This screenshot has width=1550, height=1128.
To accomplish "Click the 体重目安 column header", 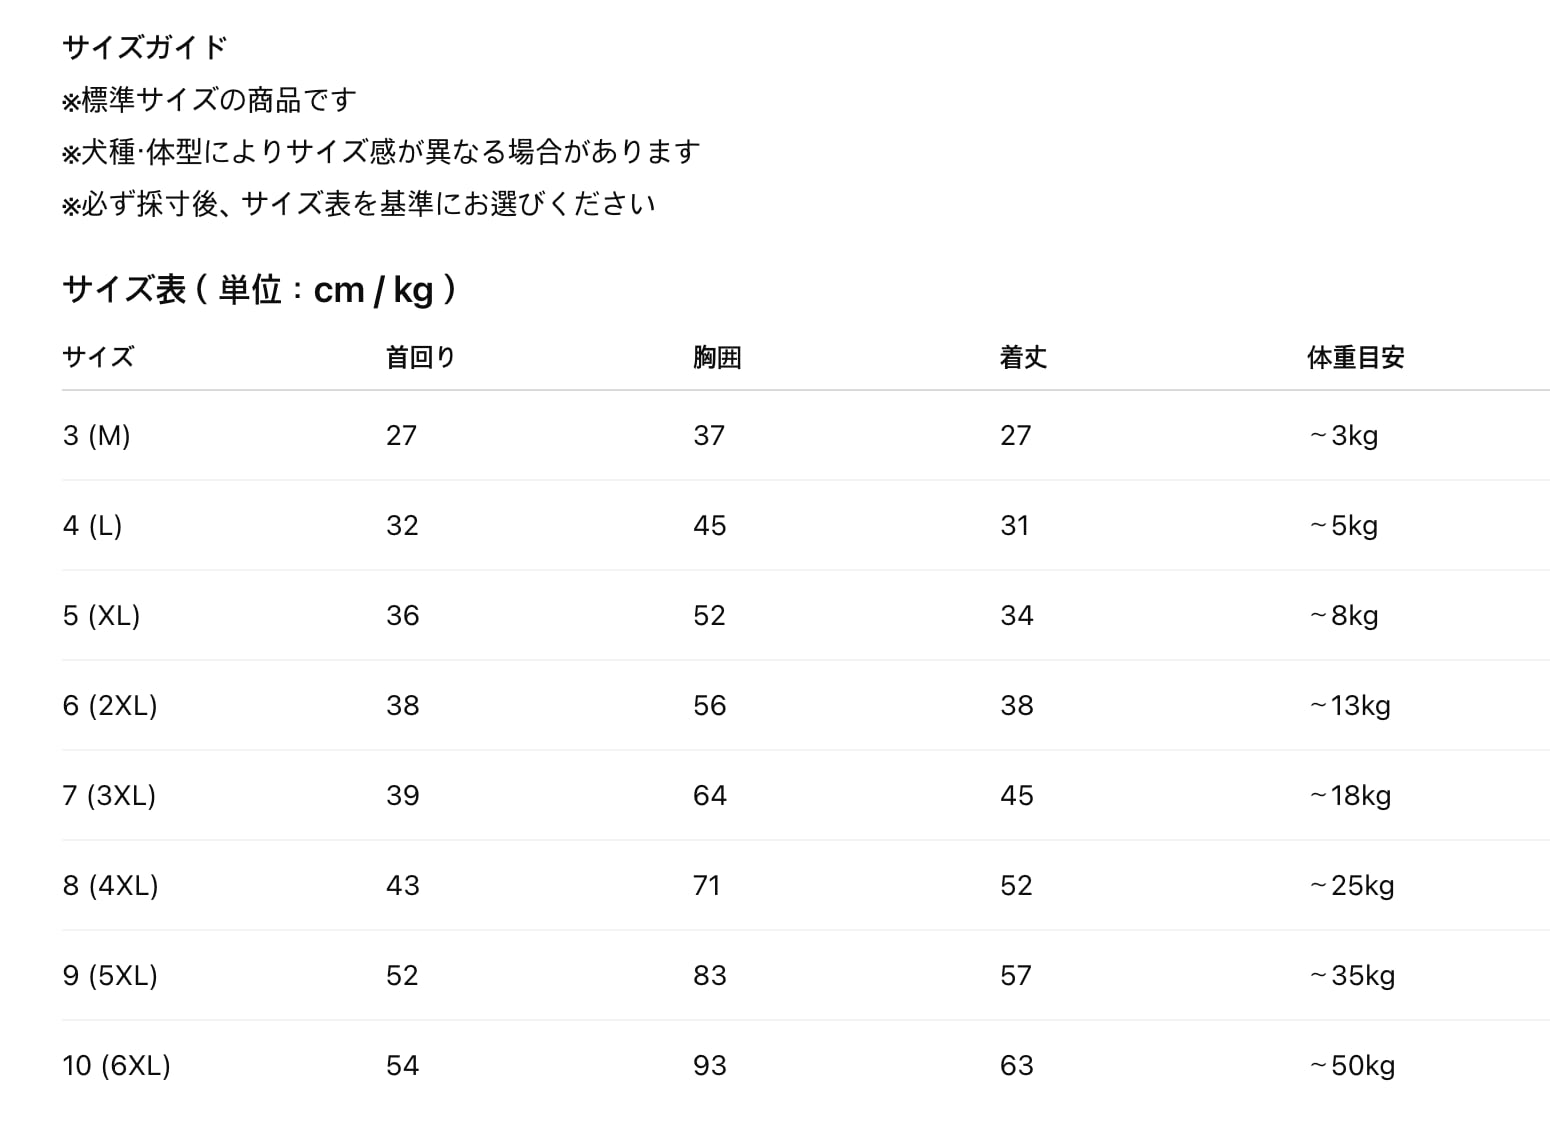I will tap(1355, 357).
